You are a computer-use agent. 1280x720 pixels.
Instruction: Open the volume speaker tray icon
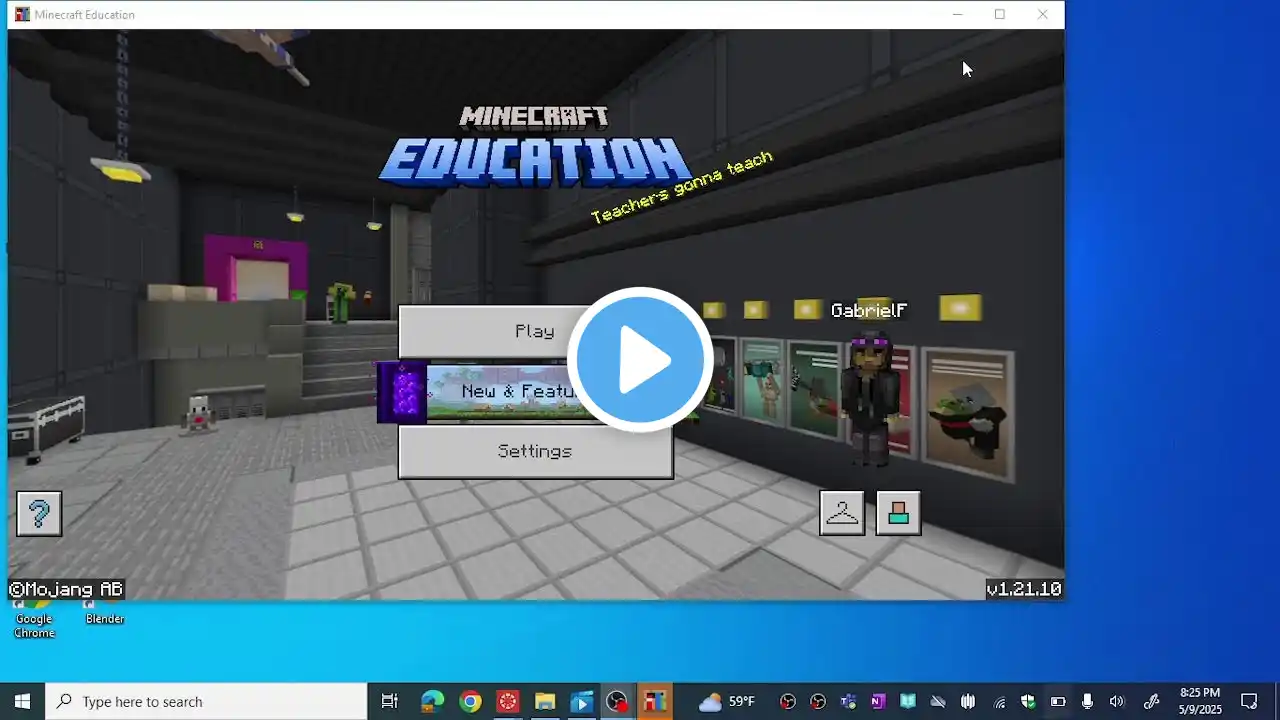[x=1117, y=701]
